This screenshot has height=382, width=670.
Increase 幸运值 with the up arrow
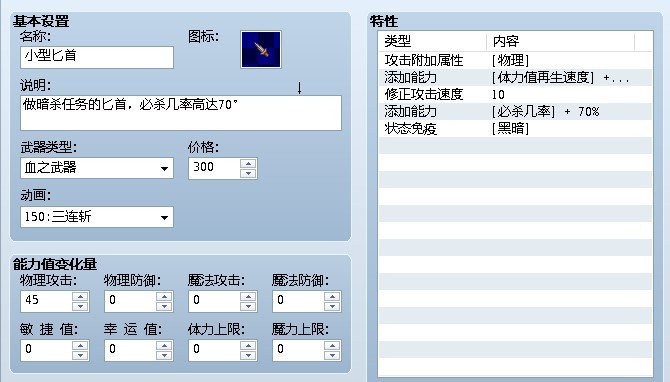[164, 345]
